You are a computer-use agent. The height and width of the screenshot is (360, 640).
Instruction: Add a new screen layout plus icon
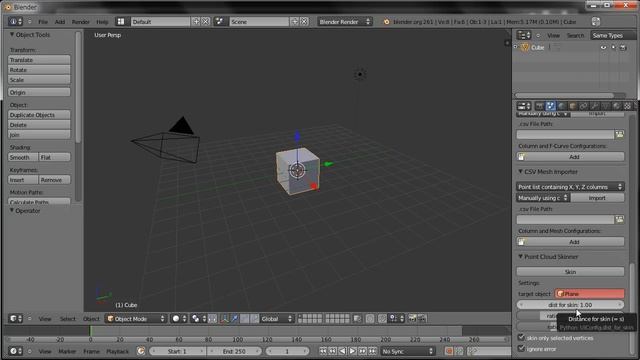[x=196, y=22]
